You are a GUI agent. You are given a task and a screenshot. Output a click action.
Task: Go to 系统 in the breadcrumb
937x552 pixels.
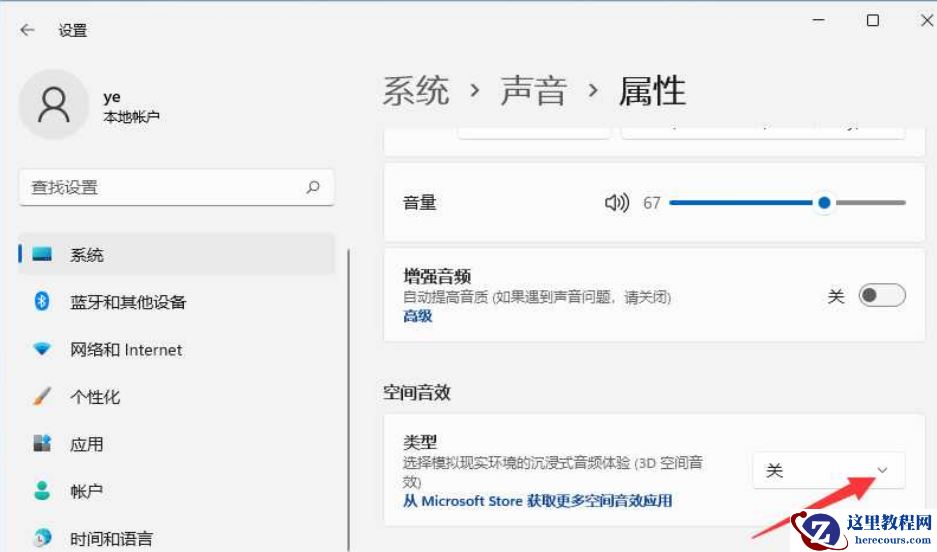(416, 91)
